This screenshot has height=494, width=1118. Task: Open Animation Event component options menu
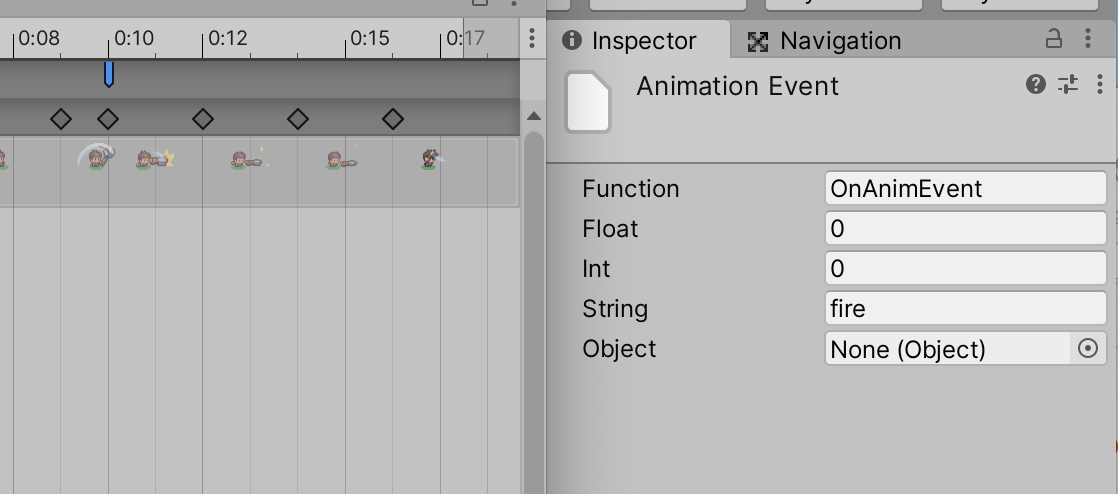1100,84
